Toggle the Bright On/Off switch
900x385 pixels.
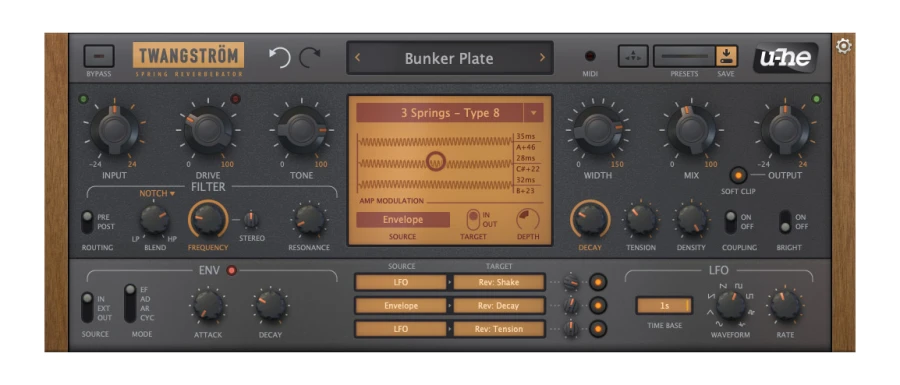click(x=785, y=222)
